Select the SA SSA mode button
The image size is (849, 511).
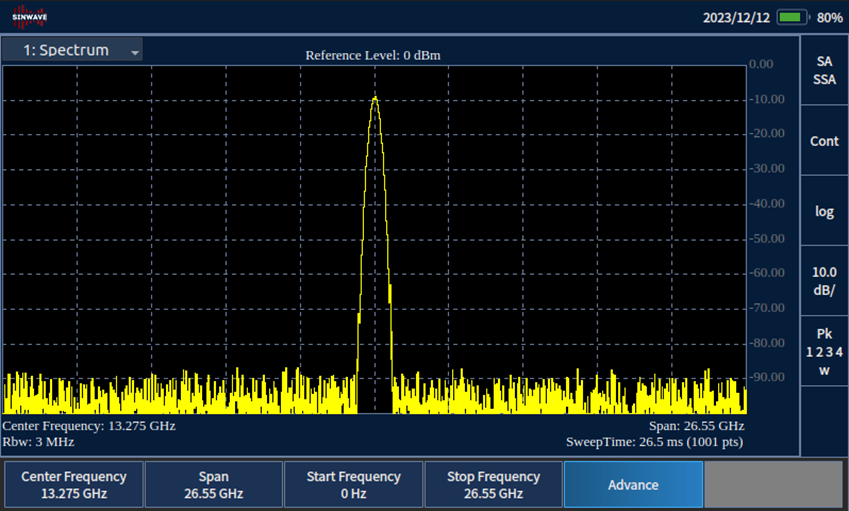click(x=824, y=71)
